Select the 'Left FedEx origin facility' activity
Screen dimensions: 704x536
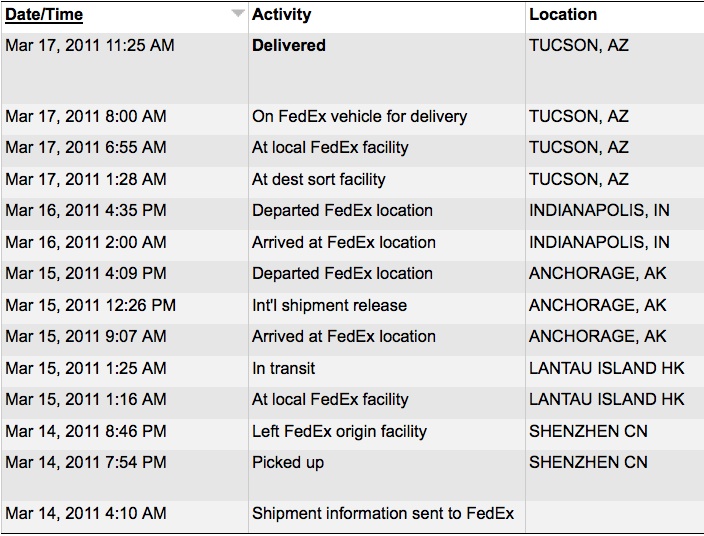[x=339, y=432]
